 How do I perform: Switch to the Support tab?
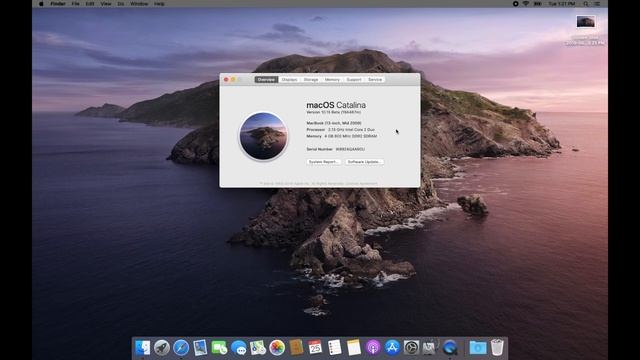click(x=354, y=80)
